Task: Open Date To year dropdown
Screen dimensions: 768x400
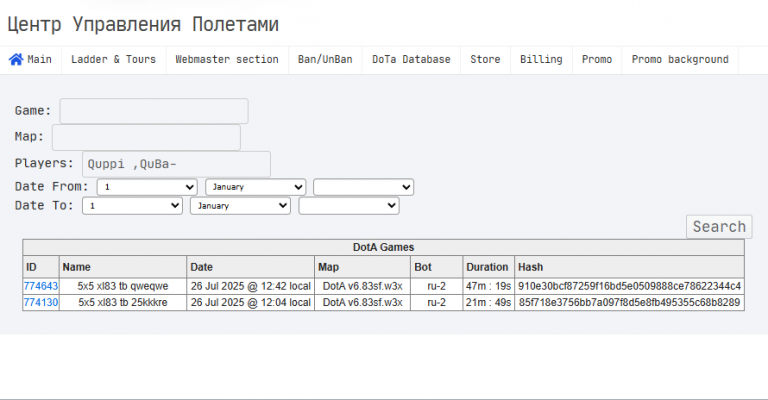Action: click(x=349, y=206)
